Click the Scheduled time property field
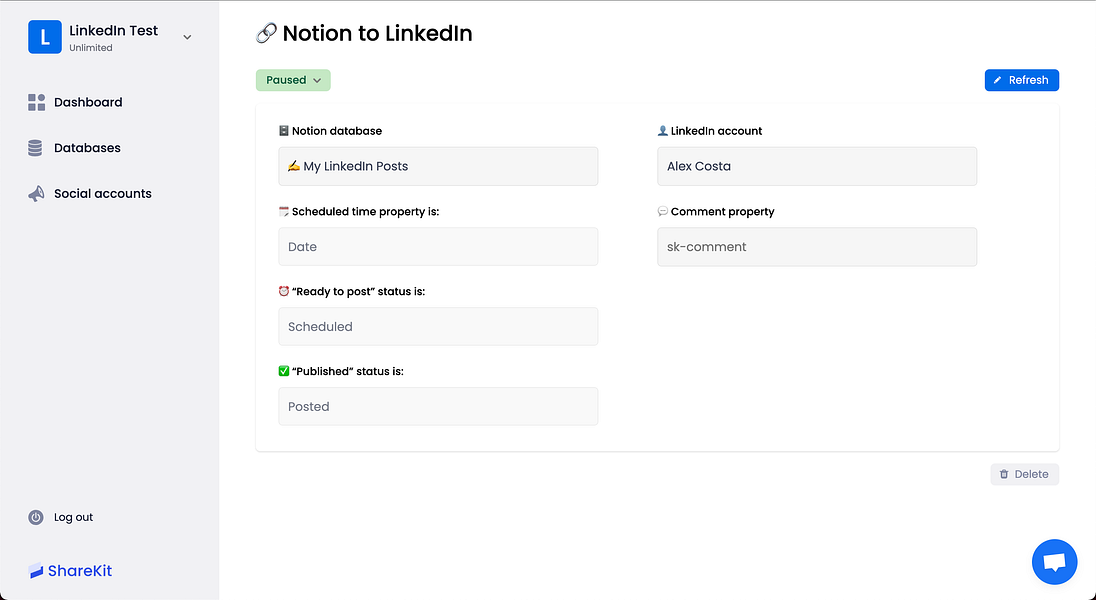 [438, 247]
